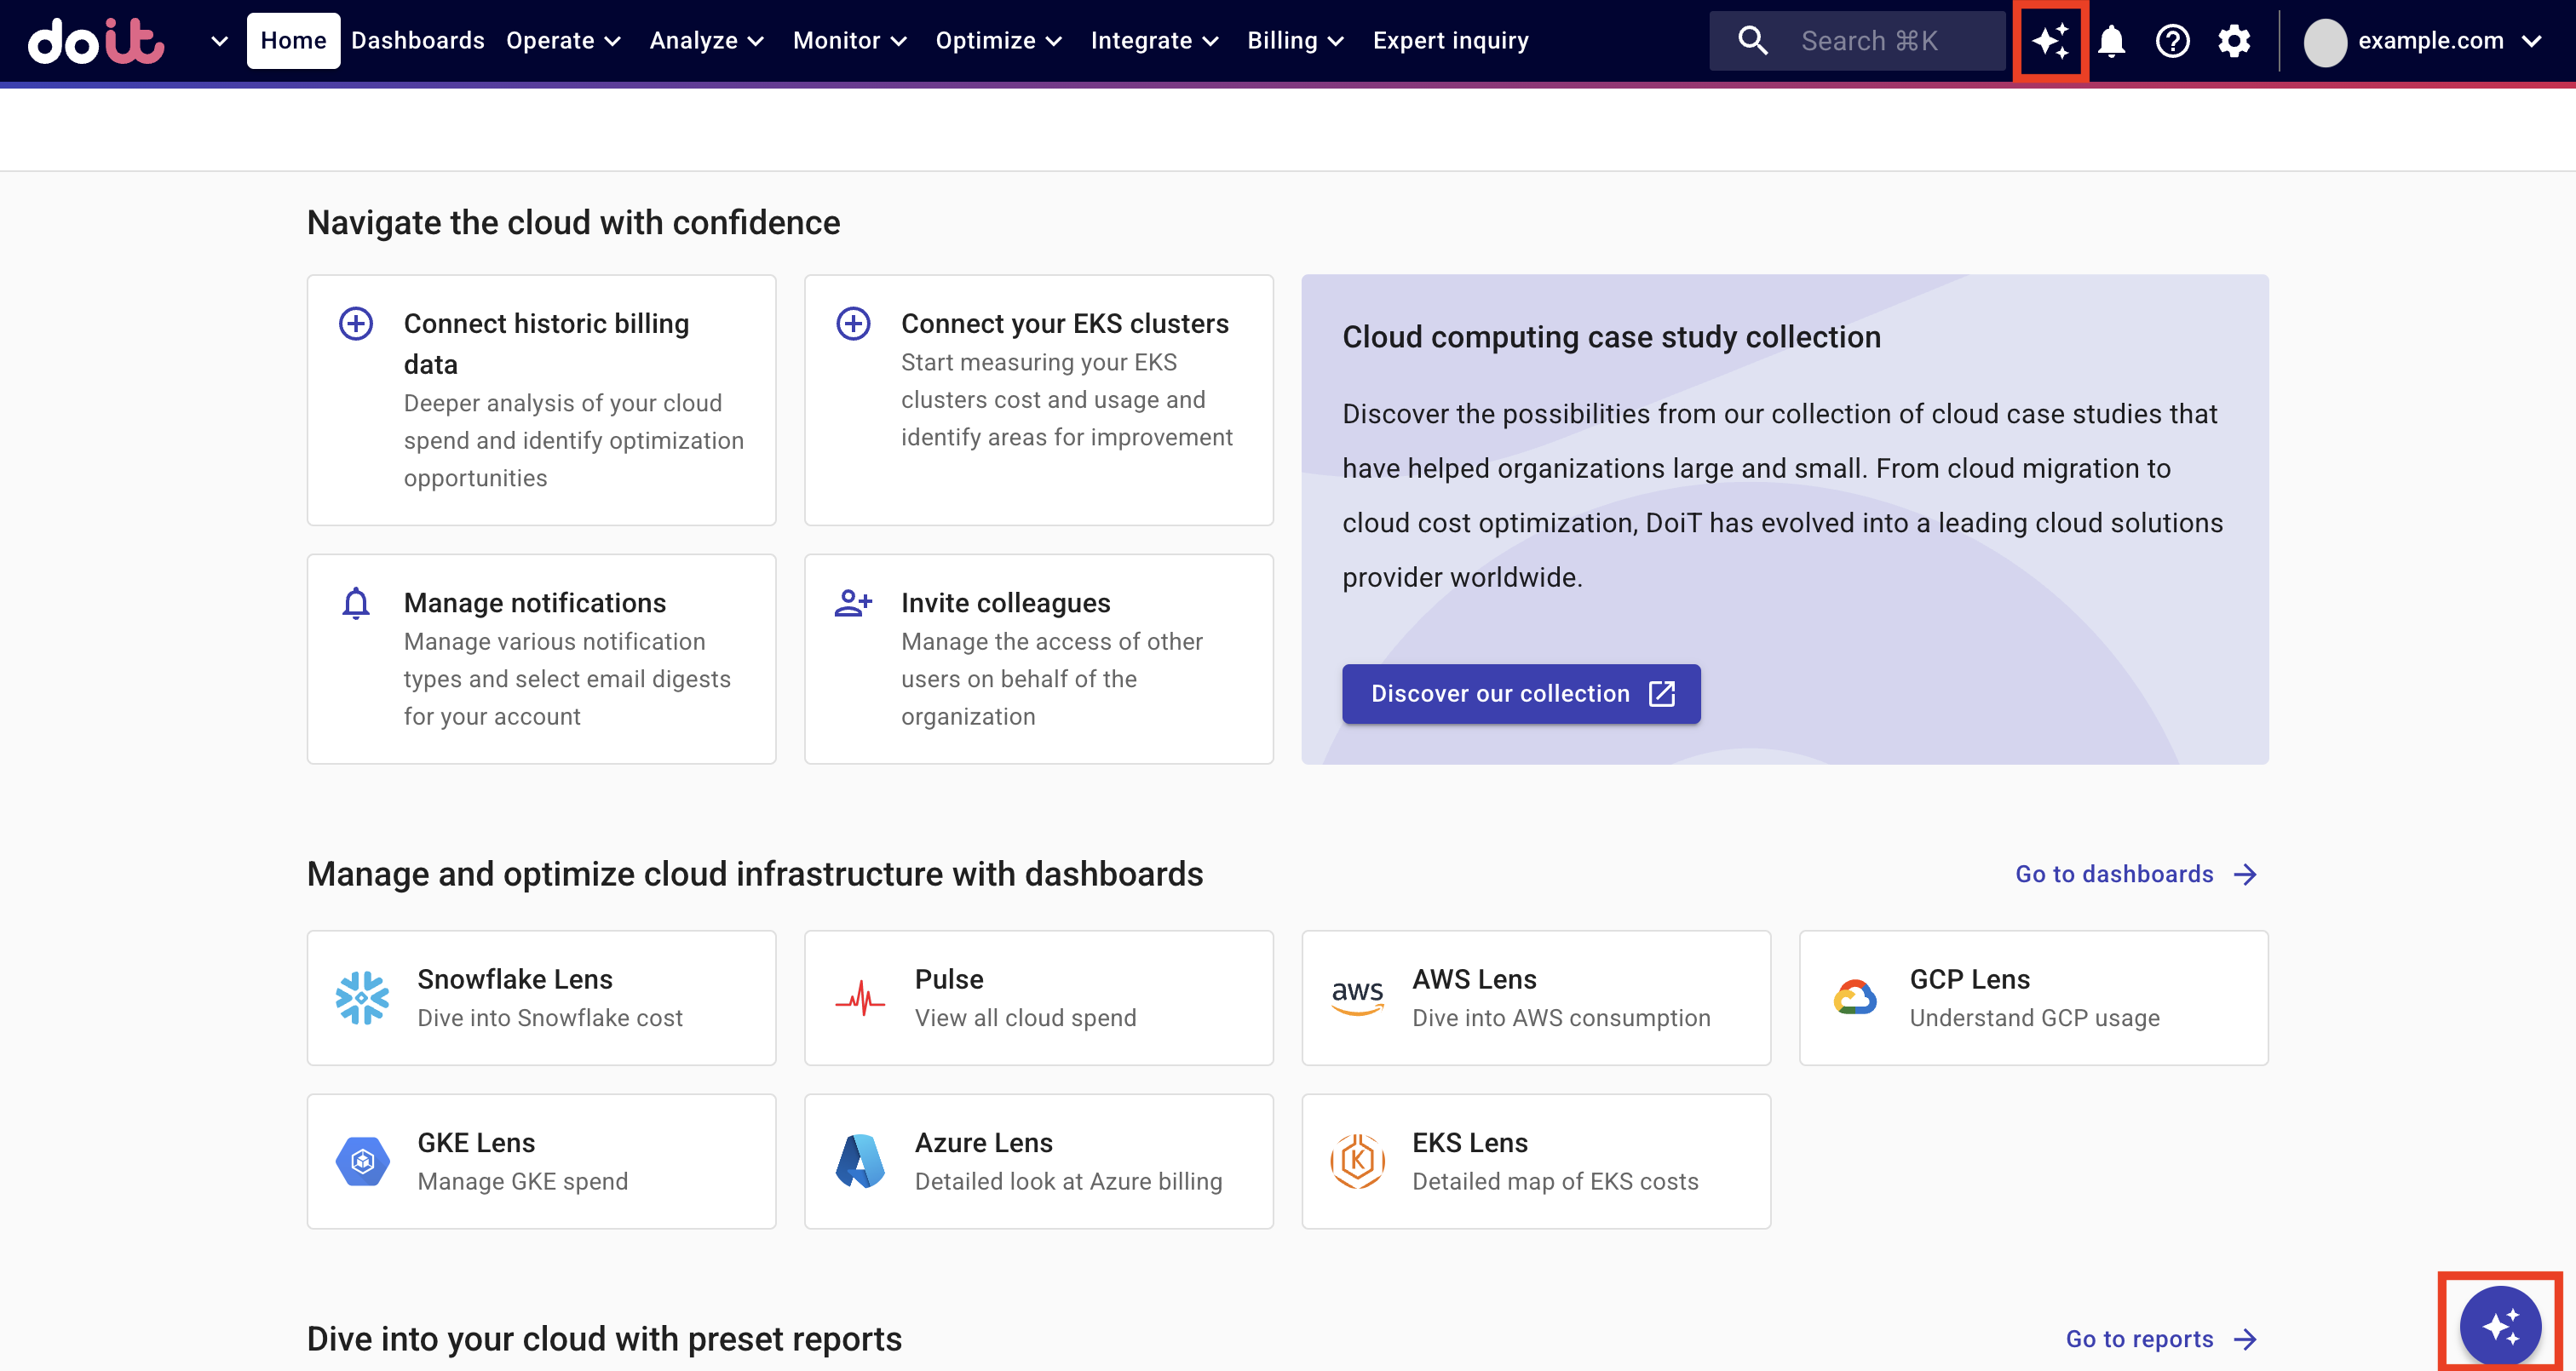Expand the Monitor menu

(x=850, y=41)
